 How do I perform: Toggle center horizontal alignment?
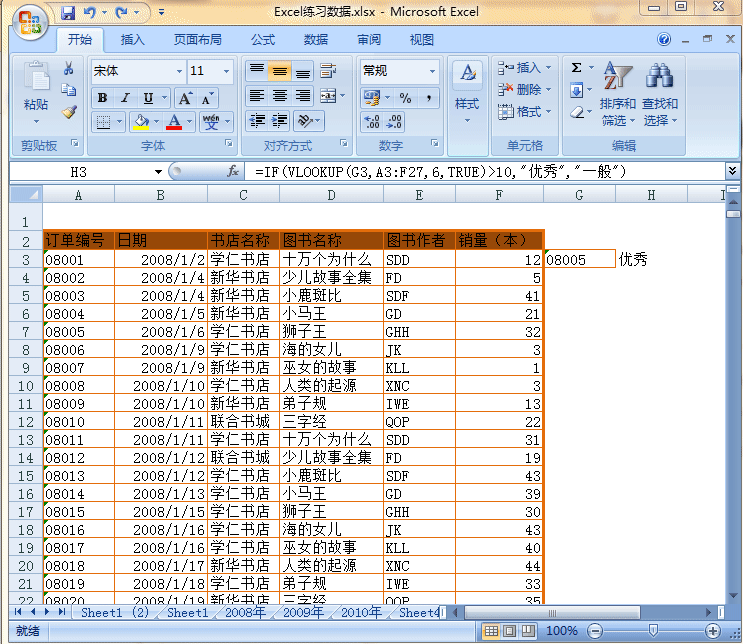tap(280, 97)
